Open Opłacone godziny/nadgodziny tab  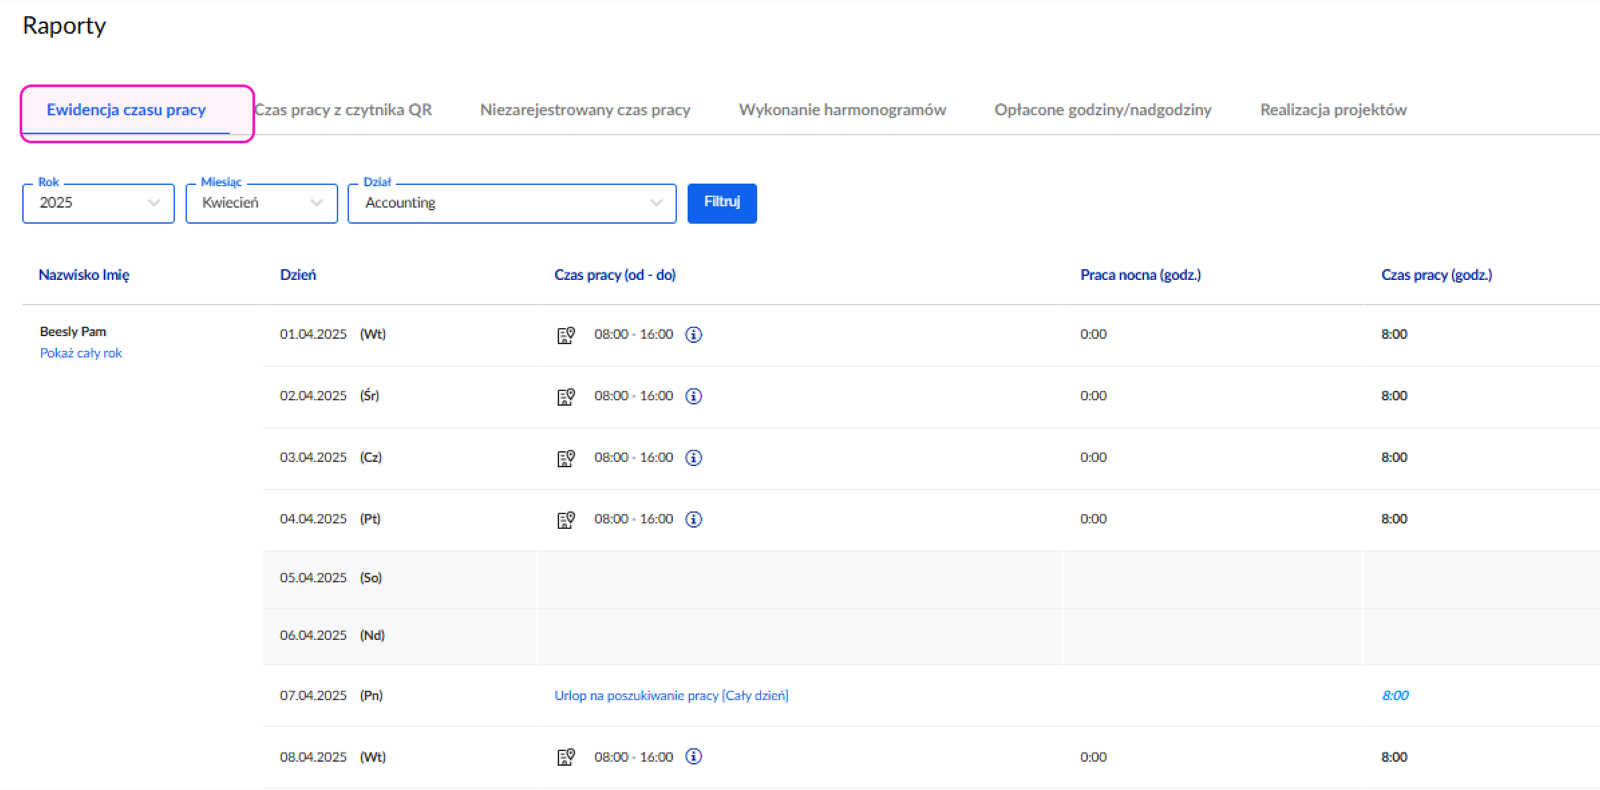coord(1103,110)
